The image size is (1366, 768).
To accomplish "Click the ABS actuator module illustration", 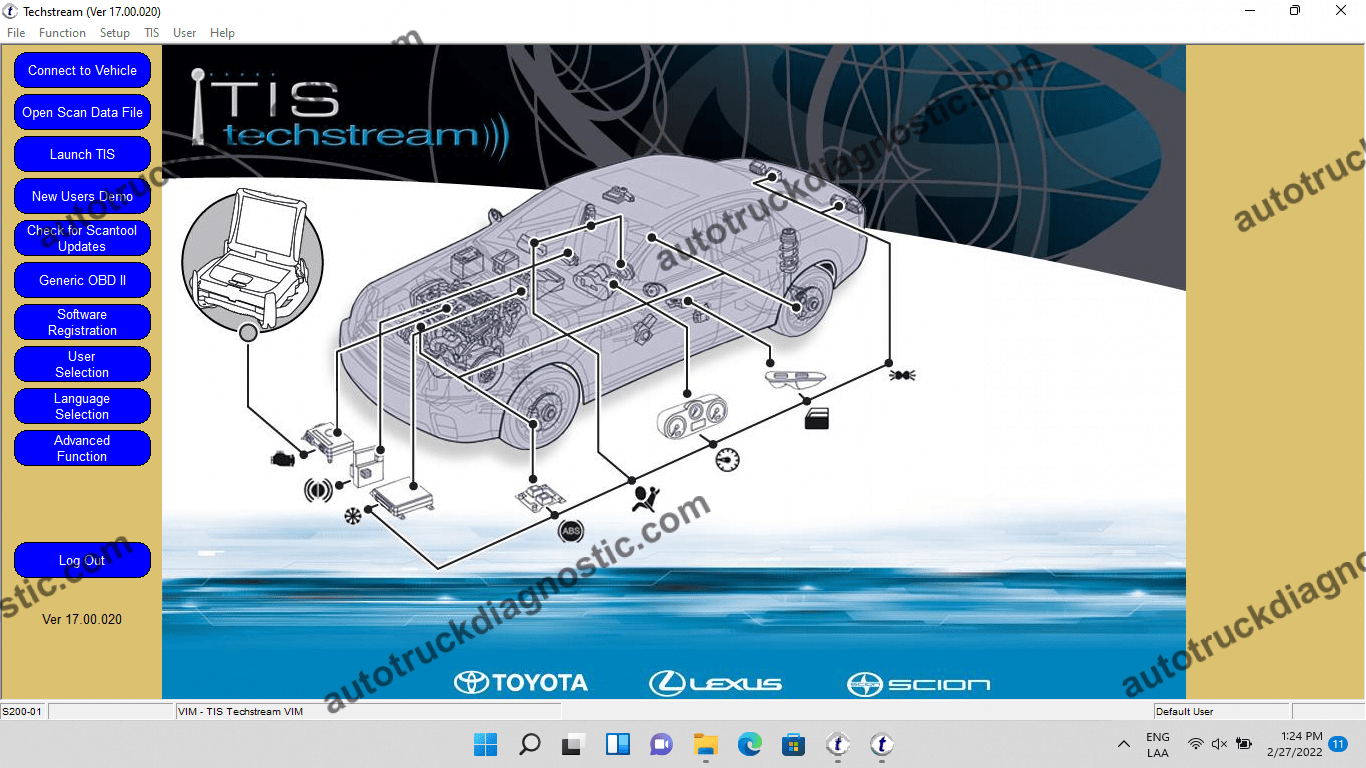I will coord(541,497).
